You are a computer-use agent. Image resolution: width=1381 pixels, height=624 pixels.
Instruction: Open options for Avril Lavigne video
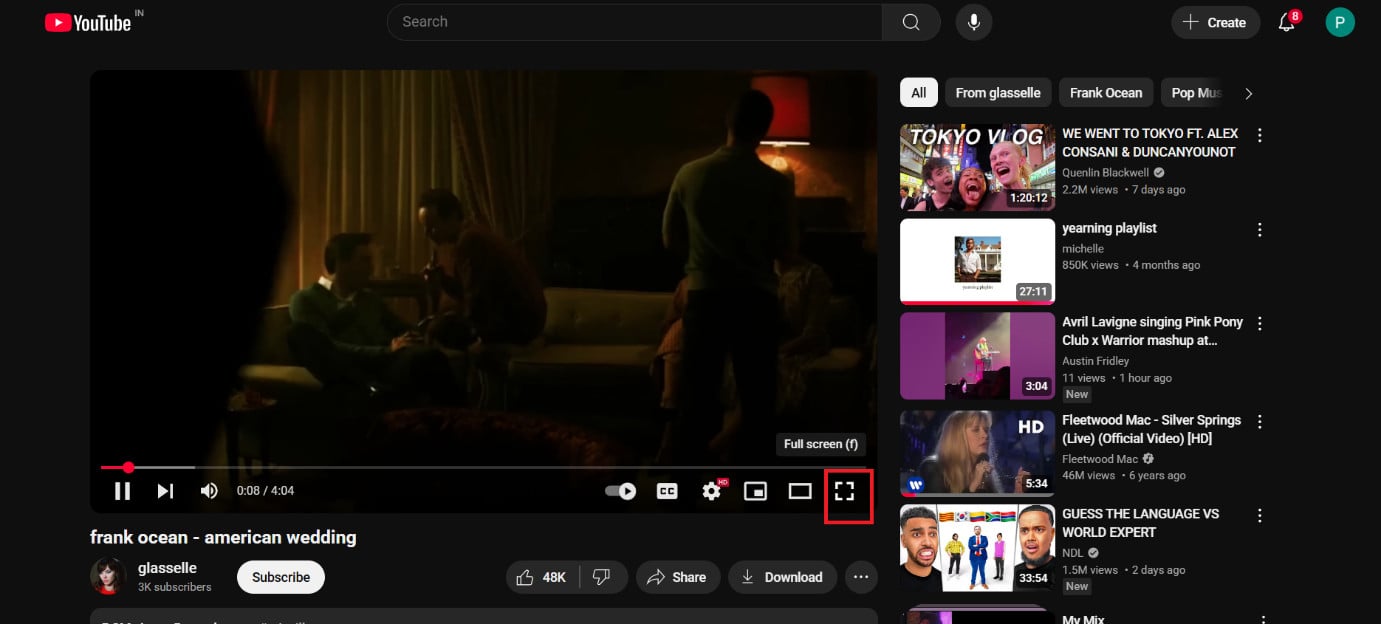click(1260, 324)
